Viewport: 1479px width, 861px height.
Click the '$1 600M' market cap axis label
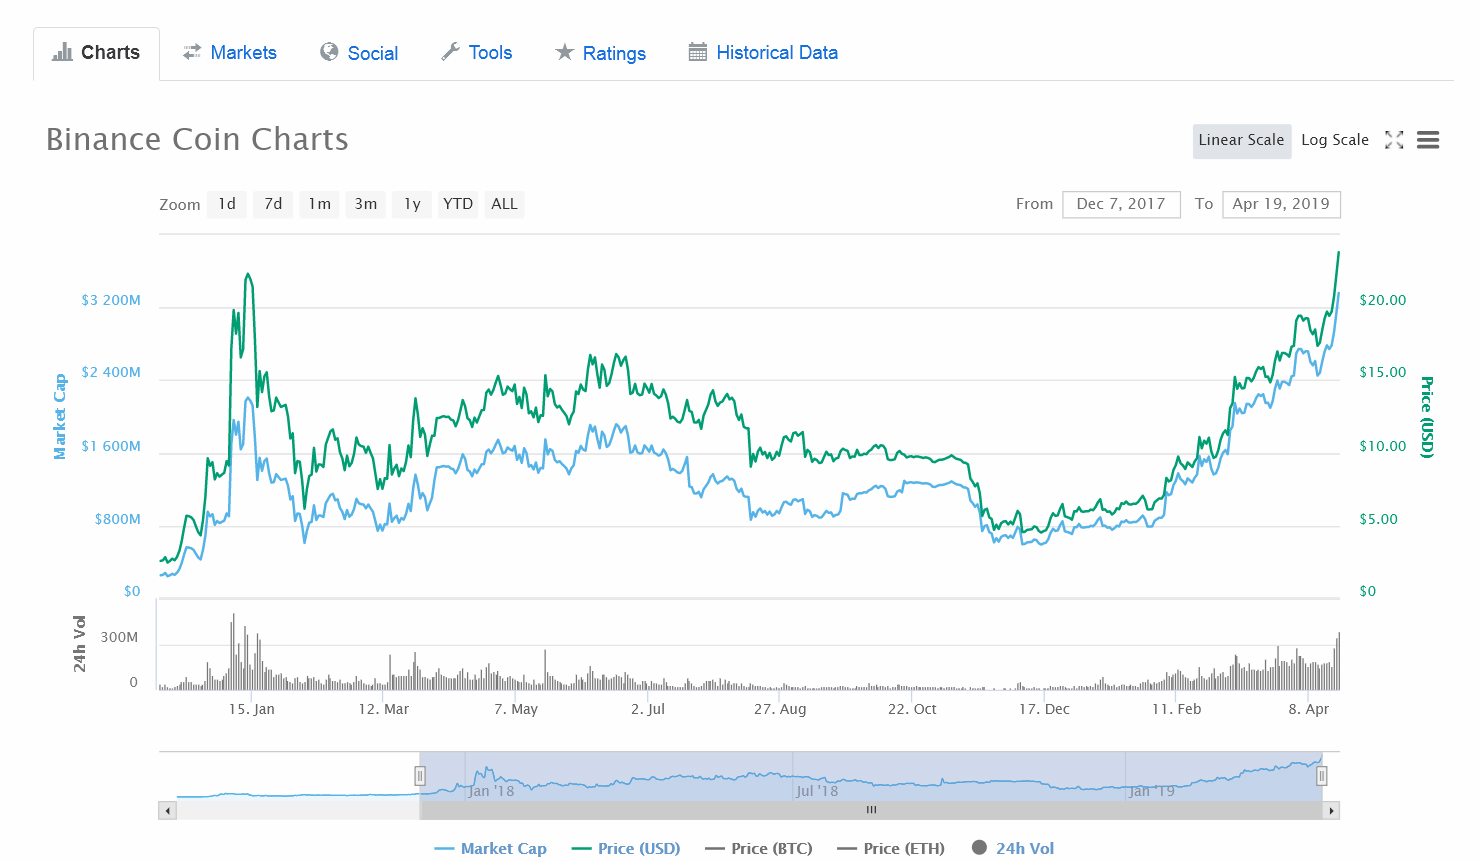coord(111,446)
